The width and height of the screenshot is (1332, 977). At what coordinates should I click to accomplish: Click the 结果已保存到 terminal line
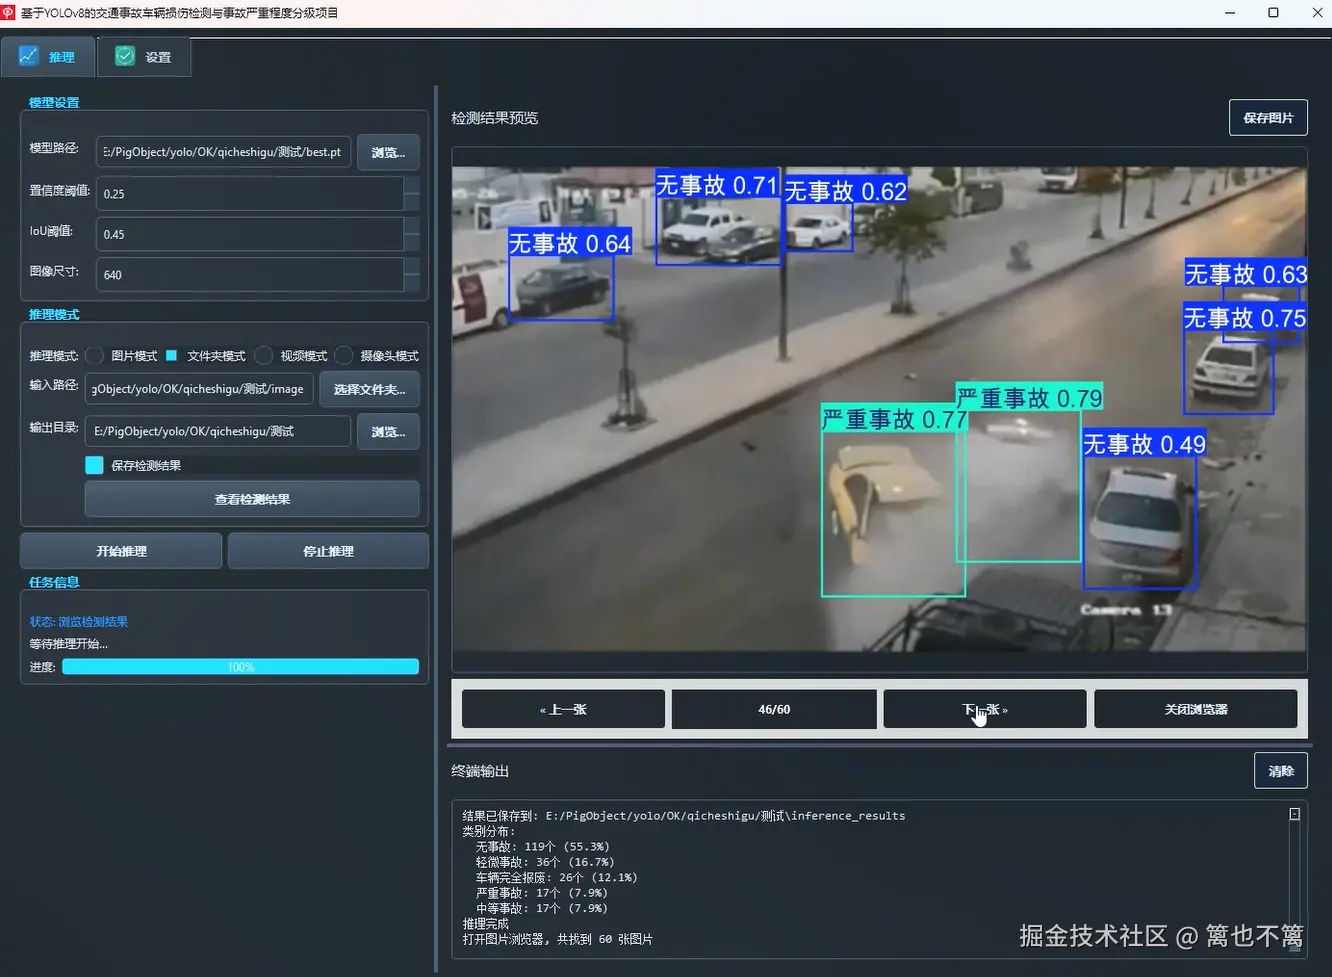coord(683,816)
